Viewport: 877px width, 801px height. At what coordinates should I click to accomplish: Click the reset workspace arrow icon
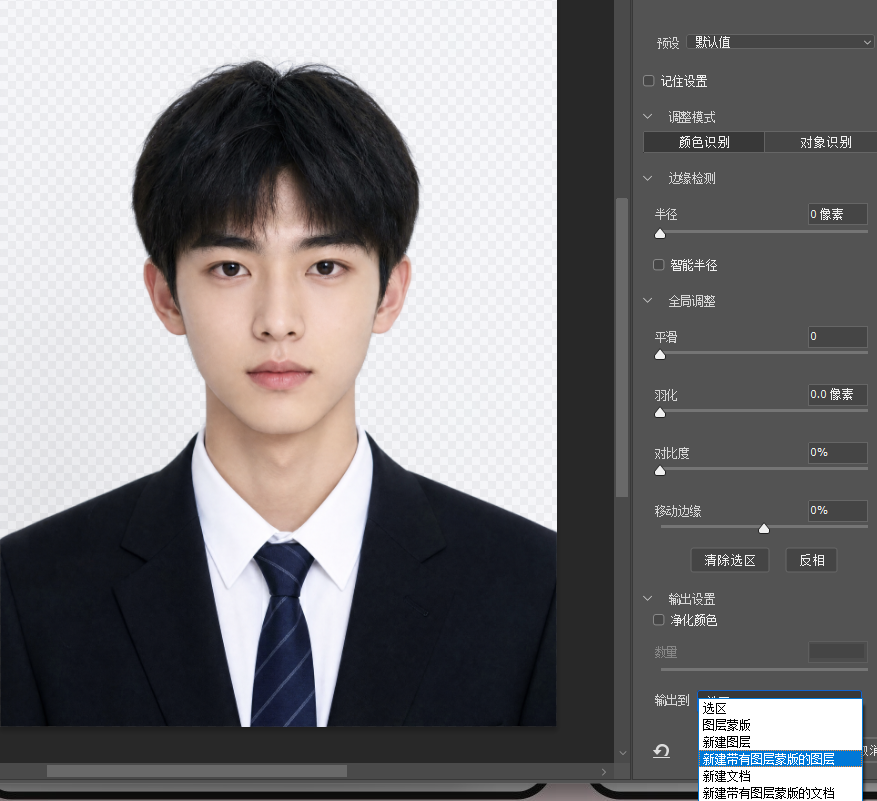click(661, 751)
